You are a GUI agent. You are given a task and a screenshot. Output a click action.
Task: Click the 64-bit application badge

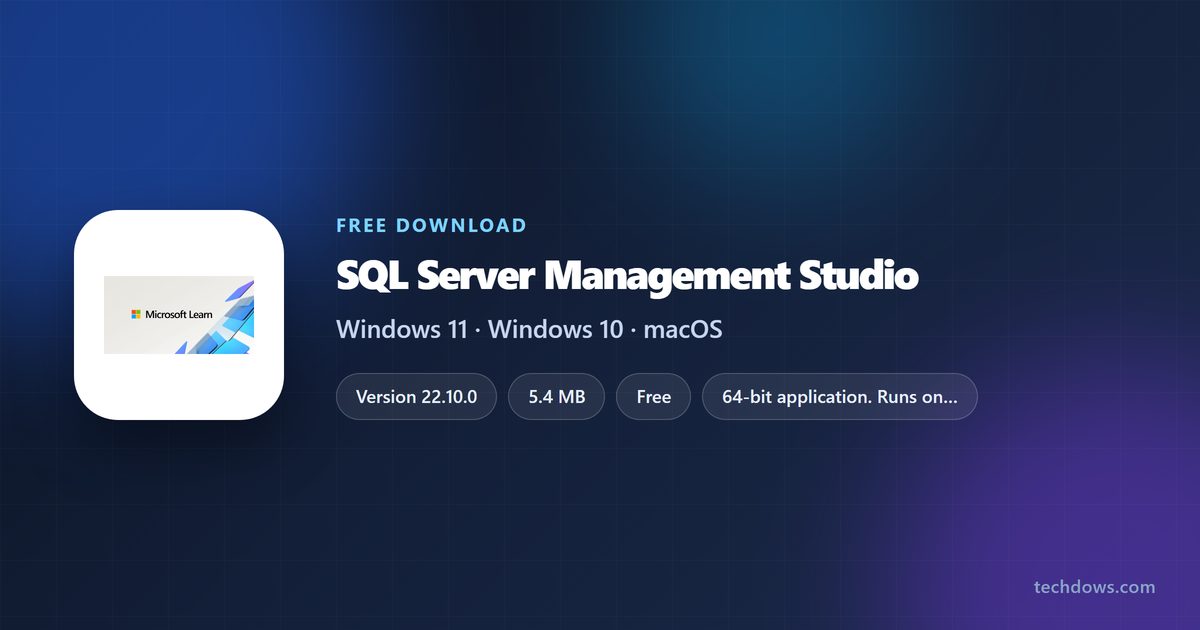click(x=840, y=397)
